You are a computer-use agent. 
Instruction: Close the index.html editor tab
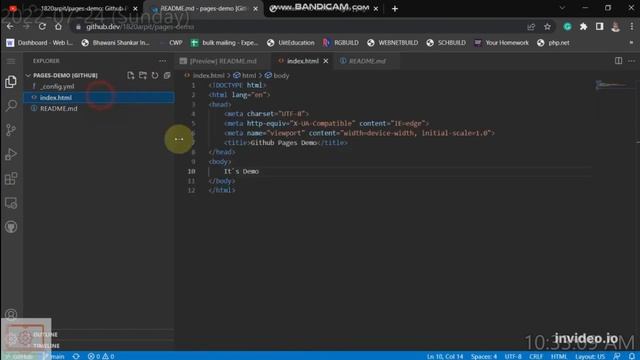pyautogui.click(x=326, y=61)
